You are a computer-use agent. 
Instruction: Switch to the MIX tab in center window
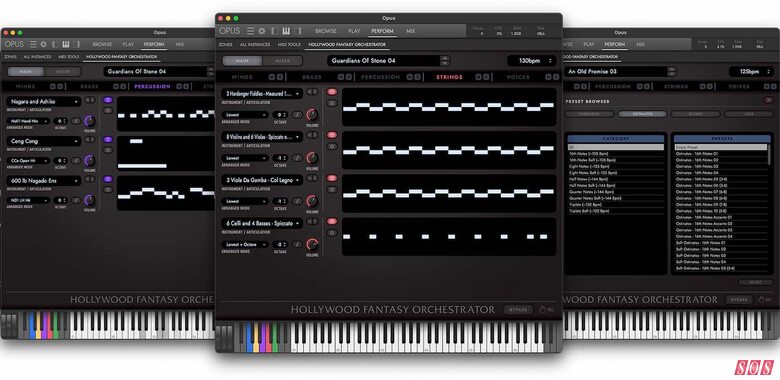tap(410, 31)
